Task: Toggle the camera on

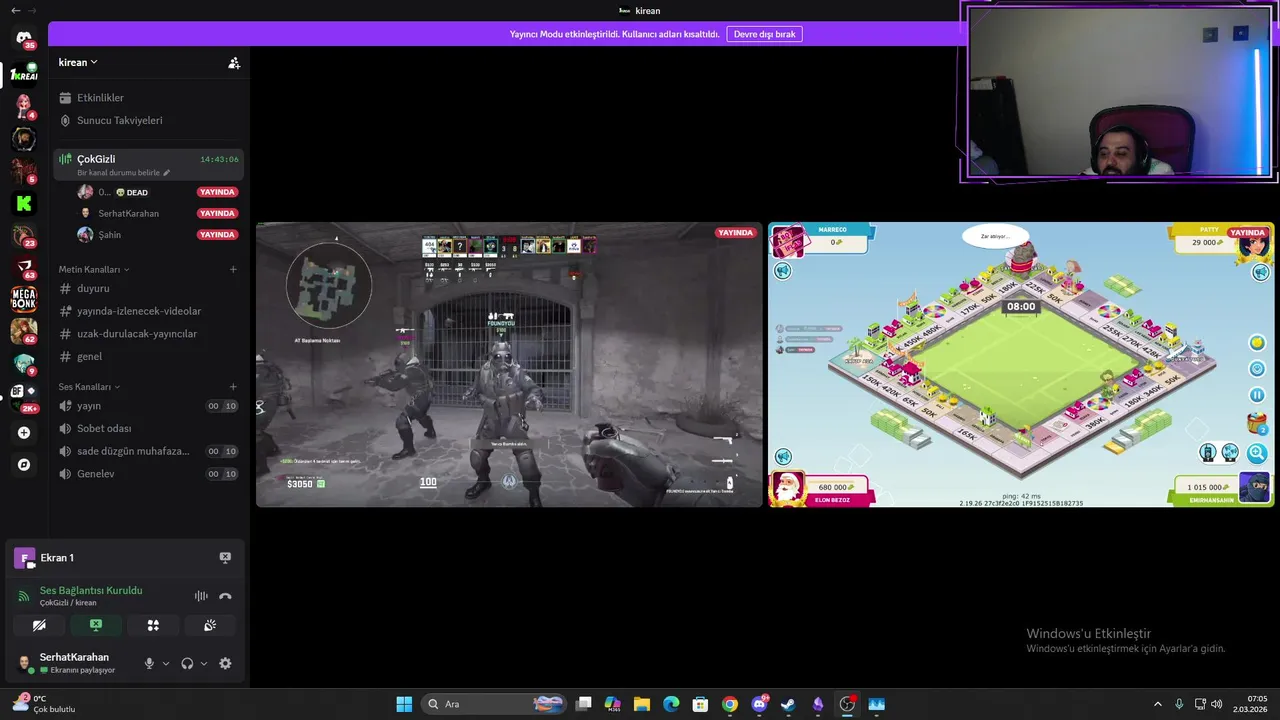Action: tap(39, 625)
